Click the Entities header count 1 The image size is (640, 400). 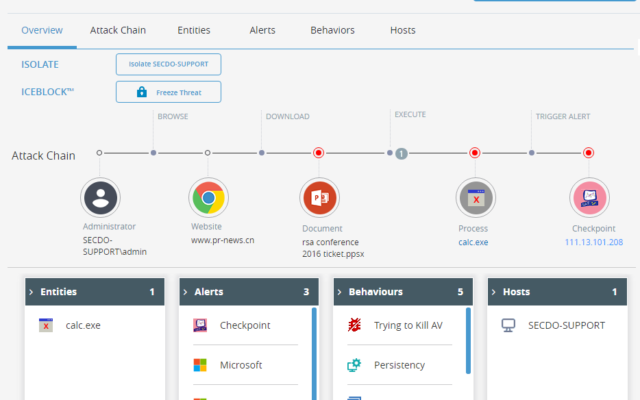(x=152, y=292)
